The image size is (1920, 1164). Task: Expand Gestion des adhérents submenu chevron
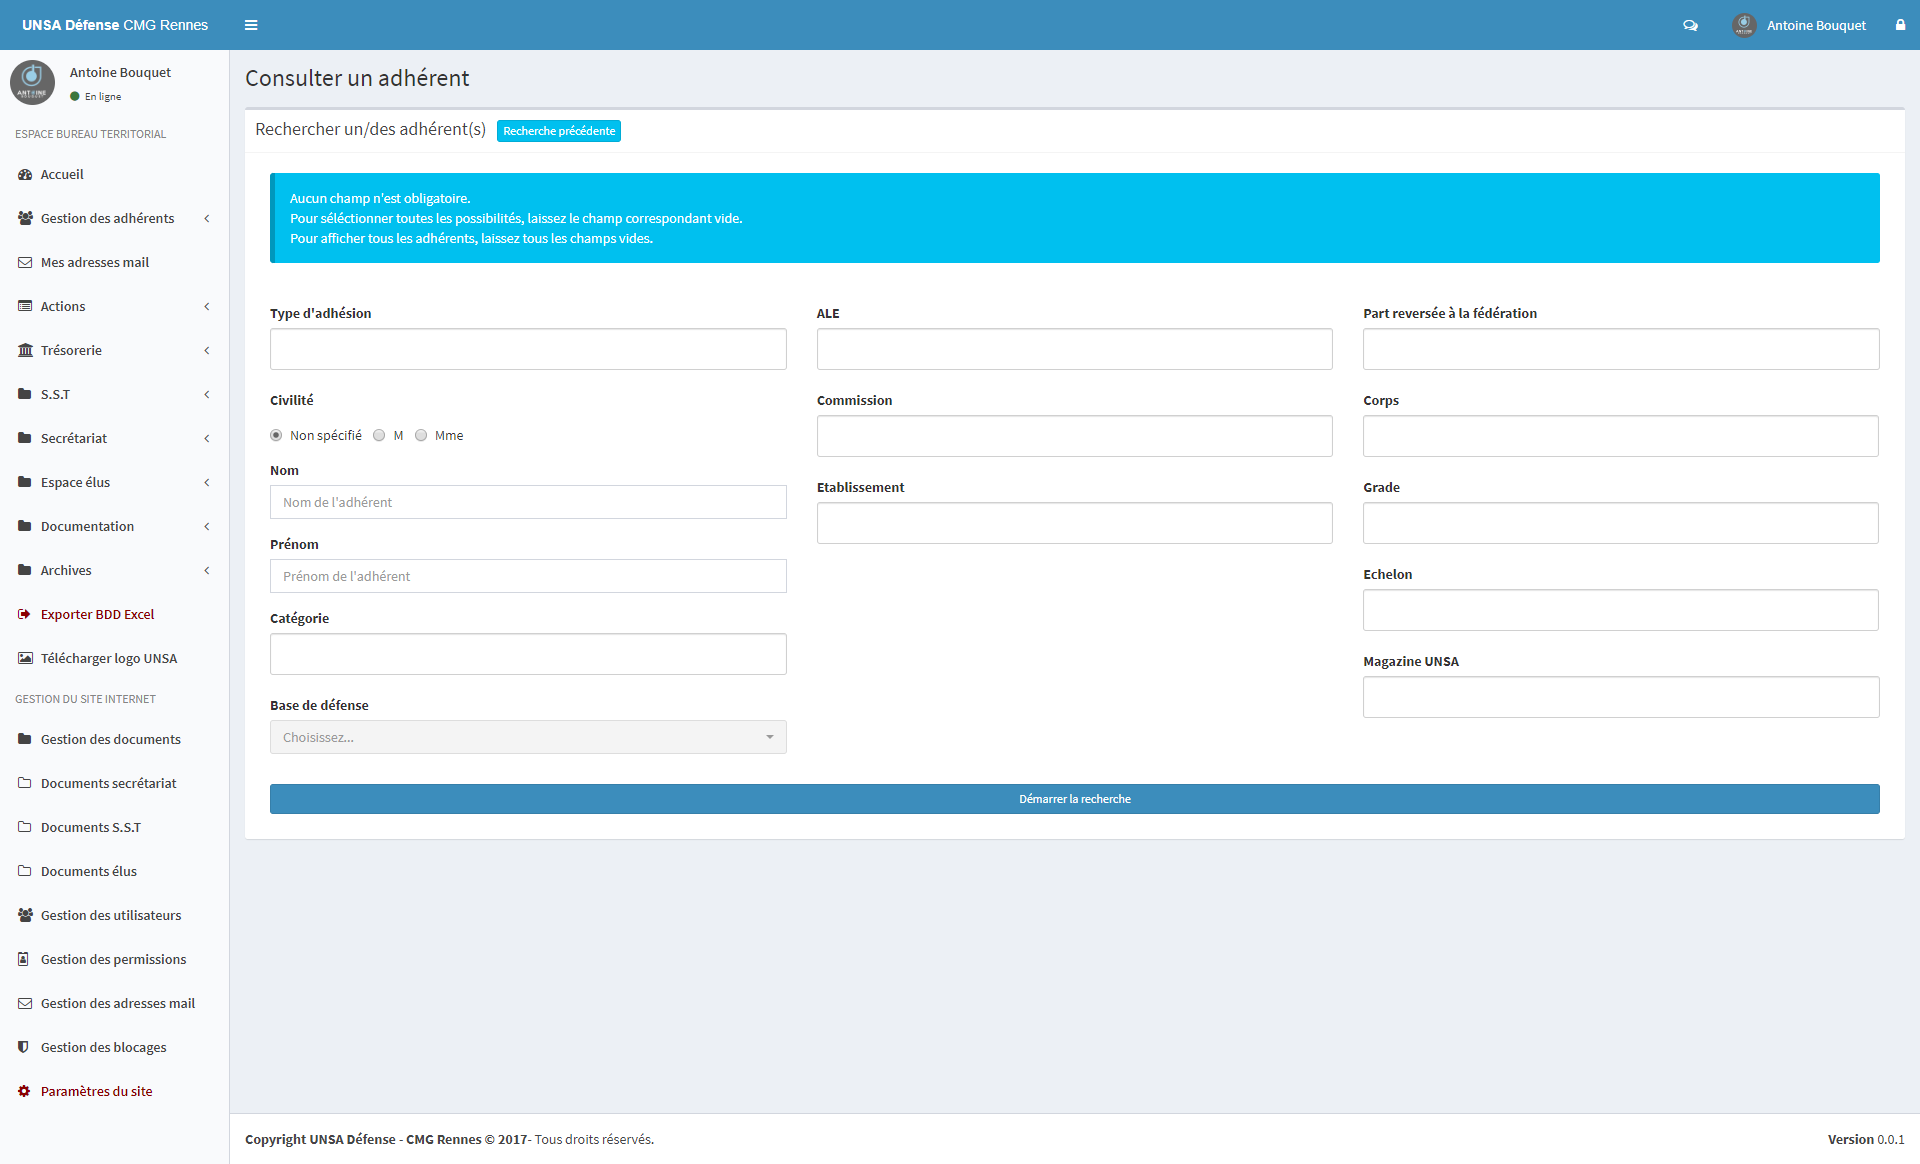[x=207, y=218]
